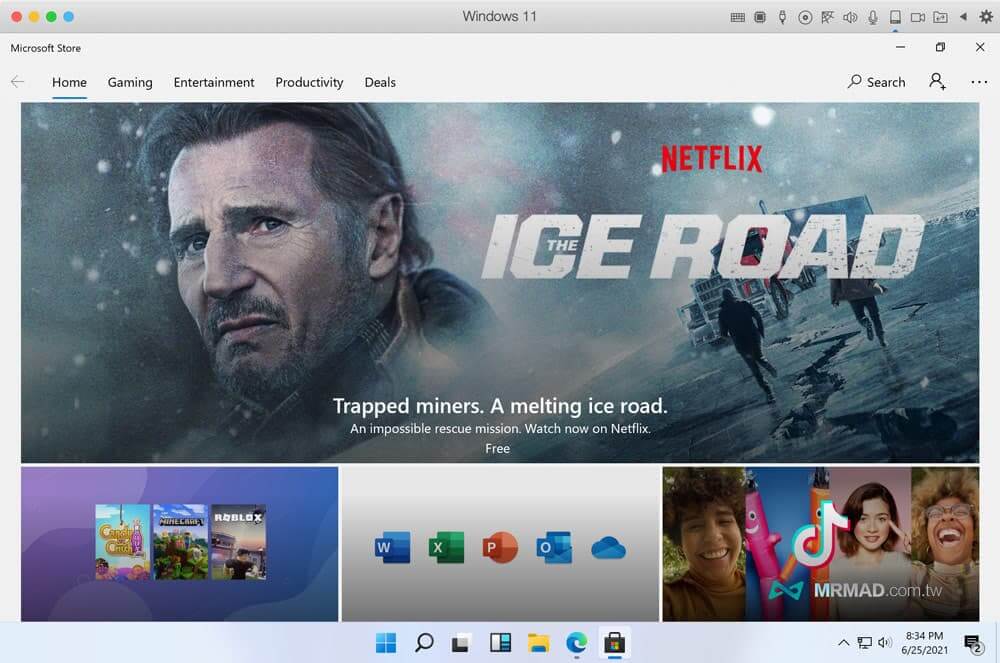Open the account sign-in person icon
This screenshot has width=1000, height=663.
click(x=937, y=81)
